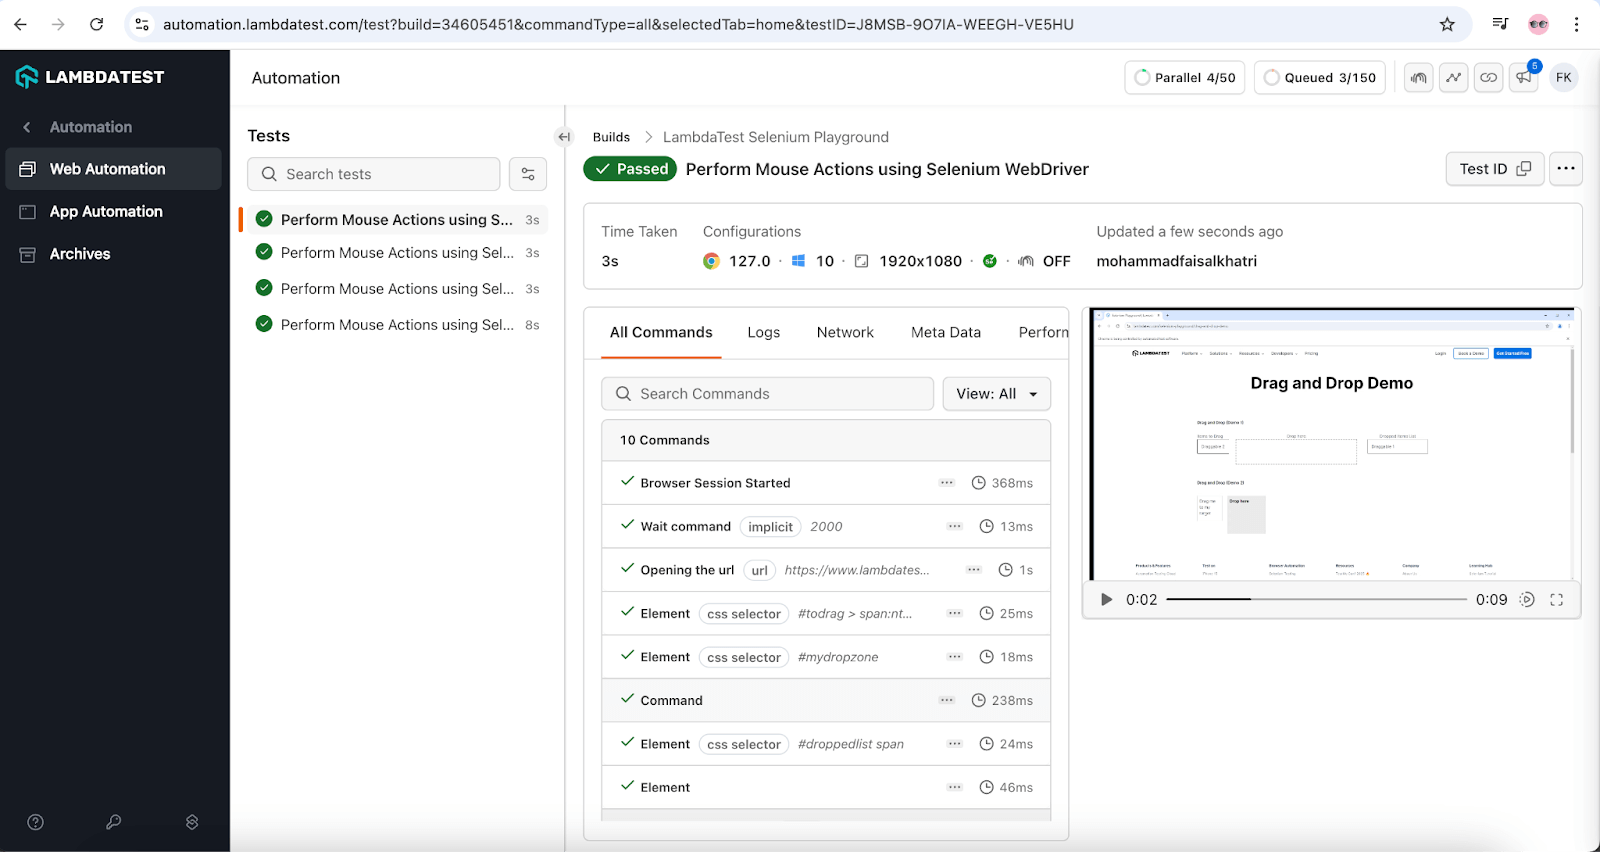Click the help question mark icon at sidebar bottom
This screenshot has height=852, width=1600.
point(36,822)
